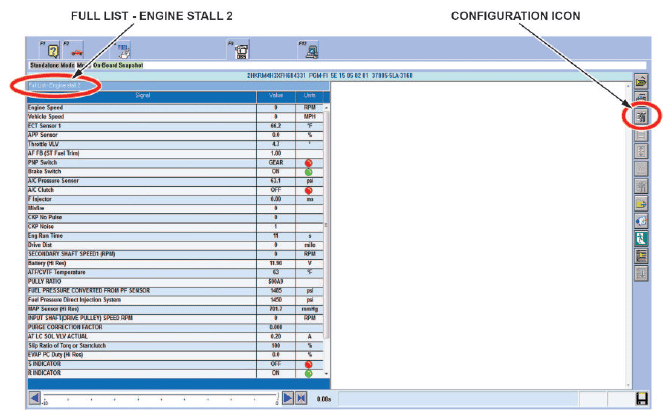Select the APP Sensor row
The image size is (672, 419).
click(175, 135)
